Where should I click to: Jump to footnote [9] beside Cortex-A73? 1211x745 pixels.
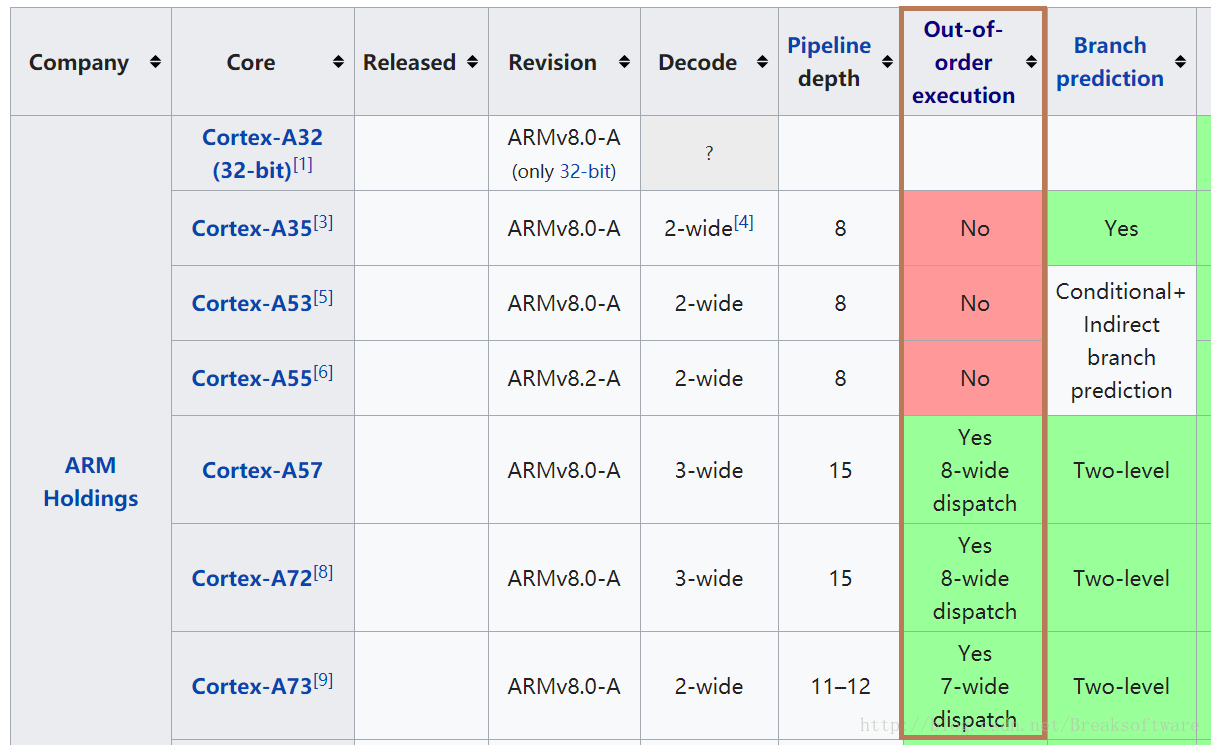coord(323,680)
